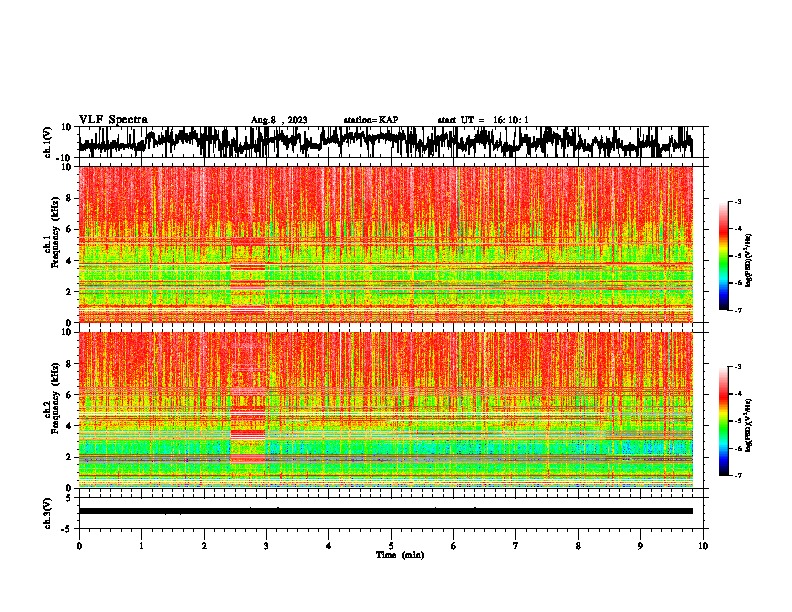Image resolution: width=792 pixels, height=612 pixels.
Task: Click the "-3" label on ch.1 color bar
Action: (x=737, y=201)
